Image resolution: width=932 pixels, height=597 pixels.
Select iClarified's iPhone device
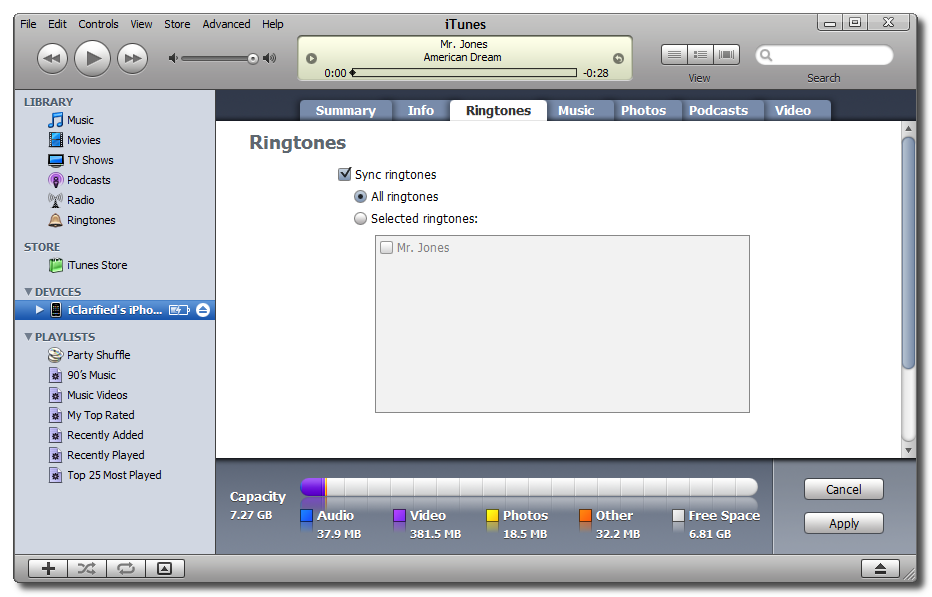tap(114, 310)
